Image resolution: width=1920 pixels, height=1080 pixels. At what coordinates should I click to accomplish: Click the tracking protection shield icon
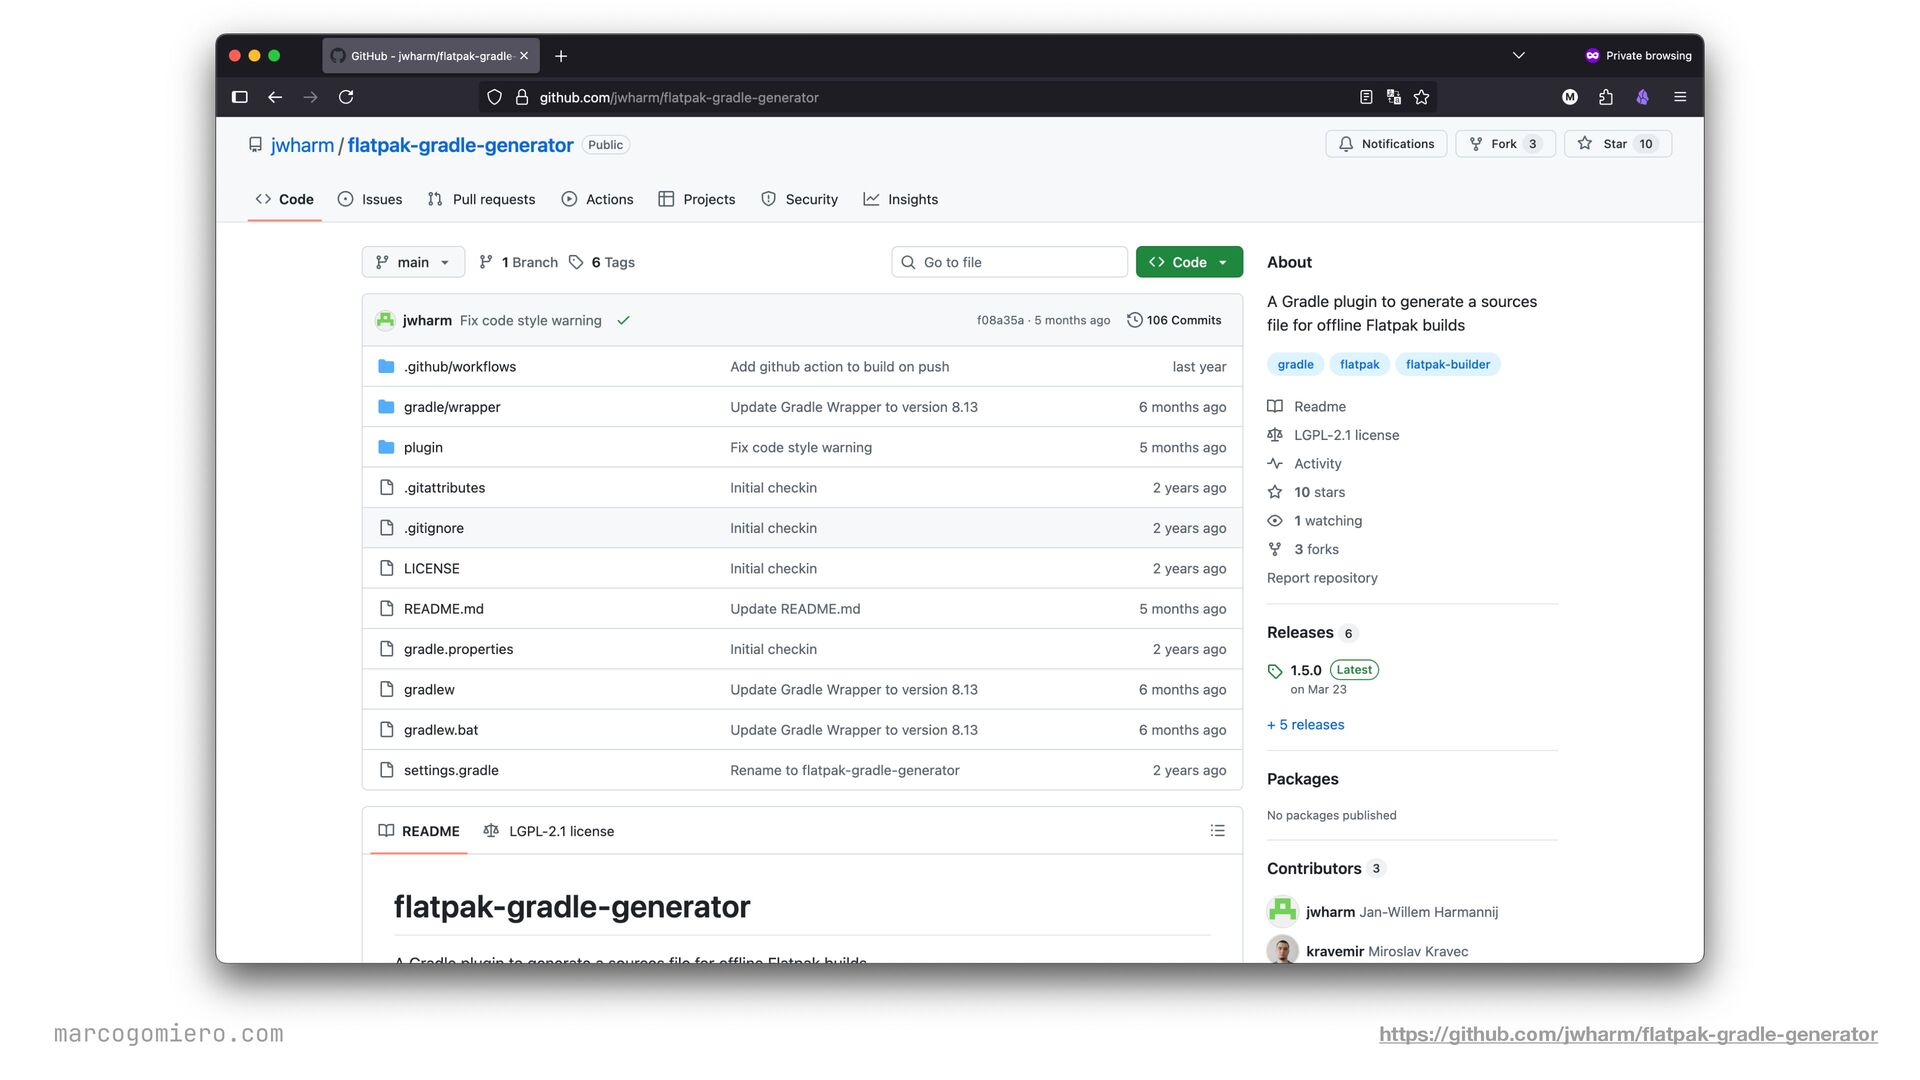point(494,97)
